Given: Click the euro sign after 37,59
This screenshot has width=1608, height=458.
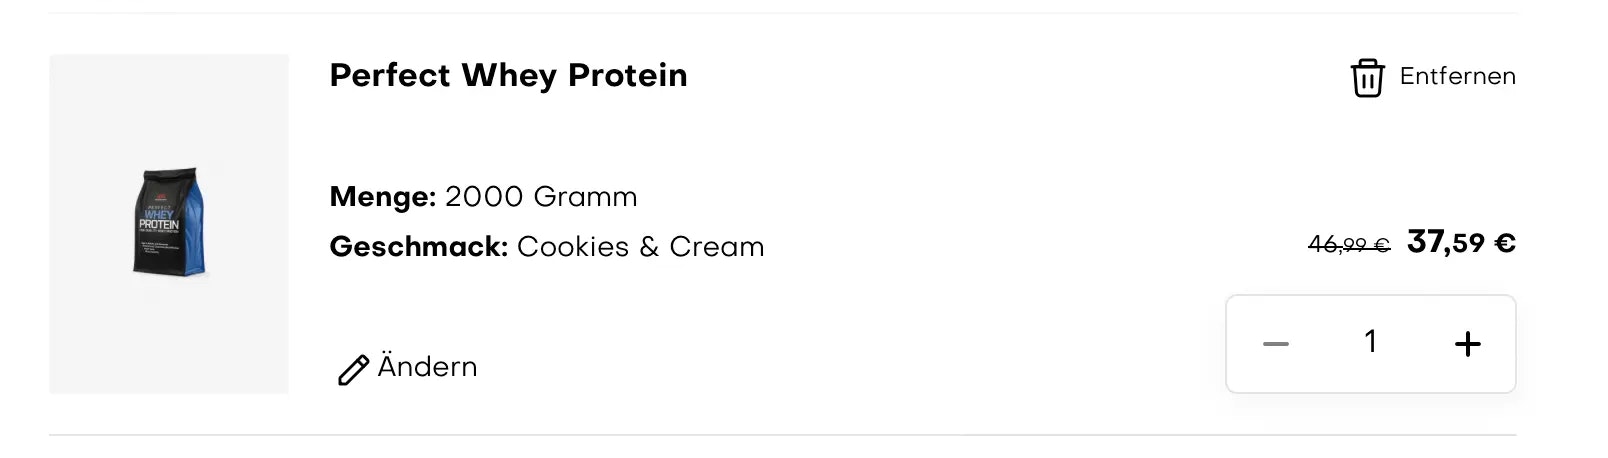Looking at the screenshot, I should [x=1505, y=243].
